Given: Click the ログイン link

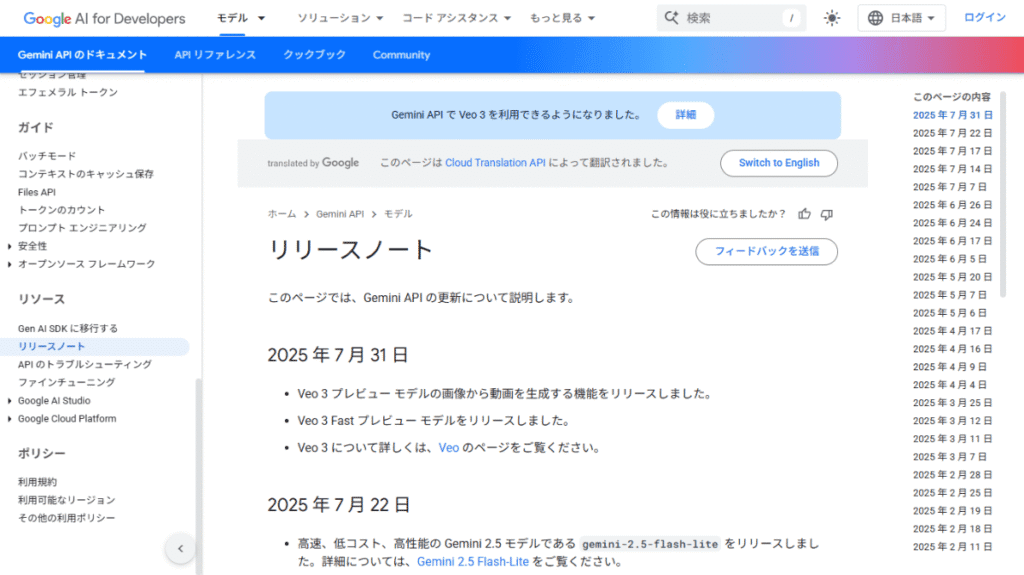Looking at the screenshot, I should pyautogui.click(x=984, y=18).
